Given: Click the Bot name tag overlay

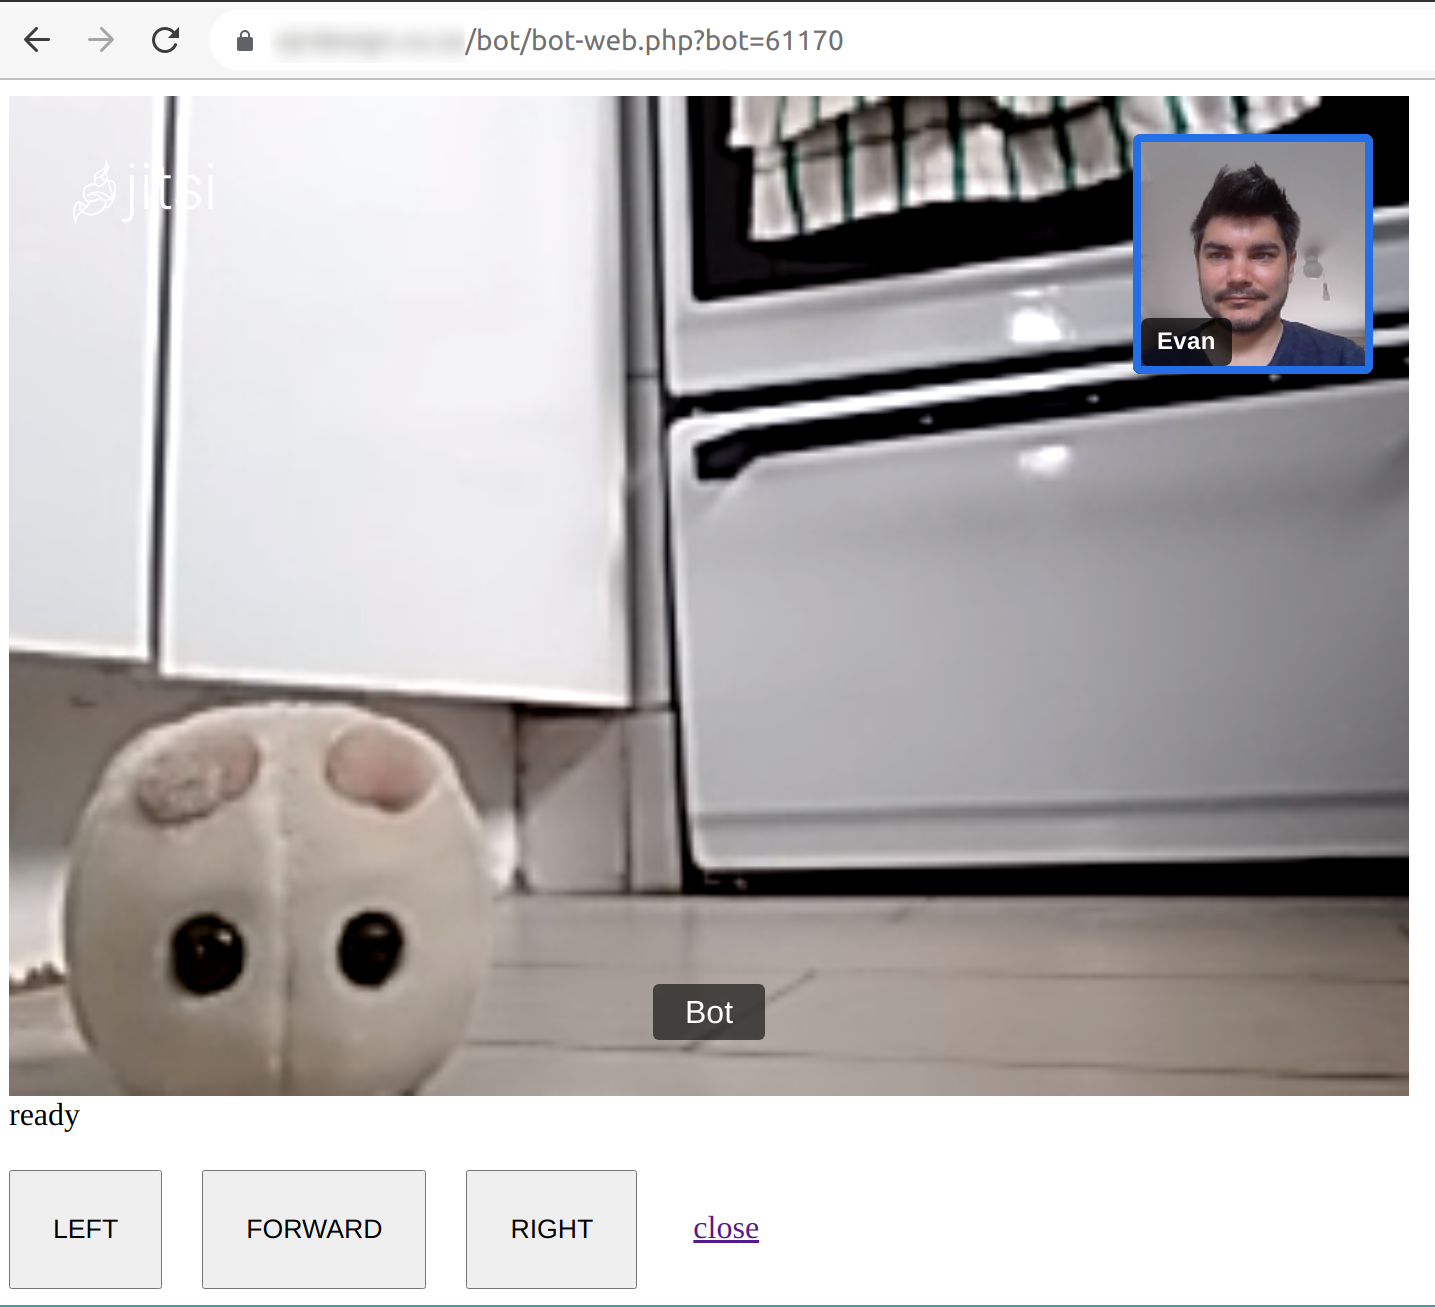Looking at the screenshot, I should [708, 1012].
